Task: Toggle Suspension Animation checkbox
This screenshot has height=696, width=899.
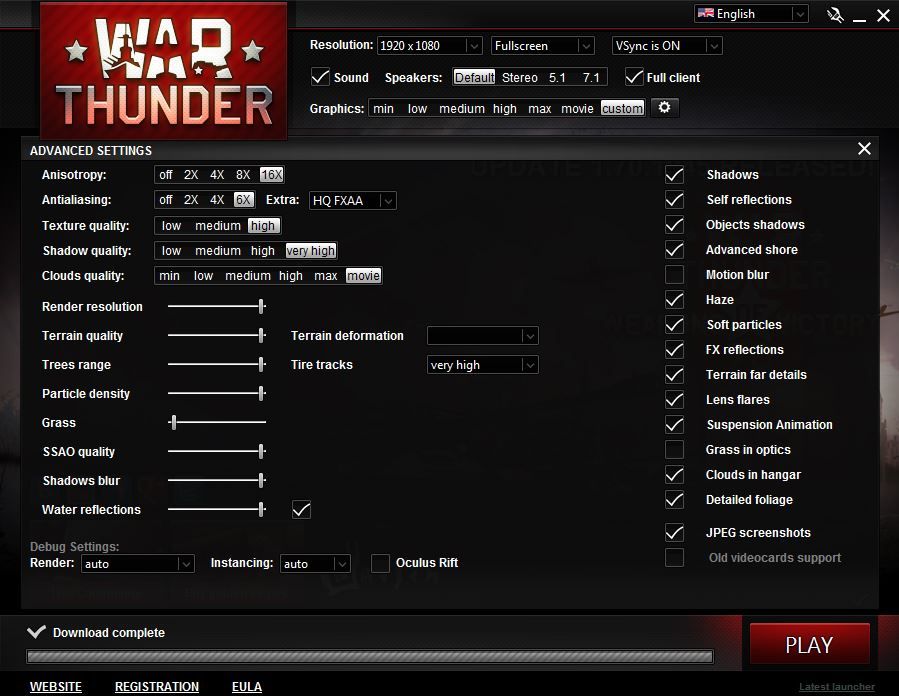Action: click(x=674, y=425)
